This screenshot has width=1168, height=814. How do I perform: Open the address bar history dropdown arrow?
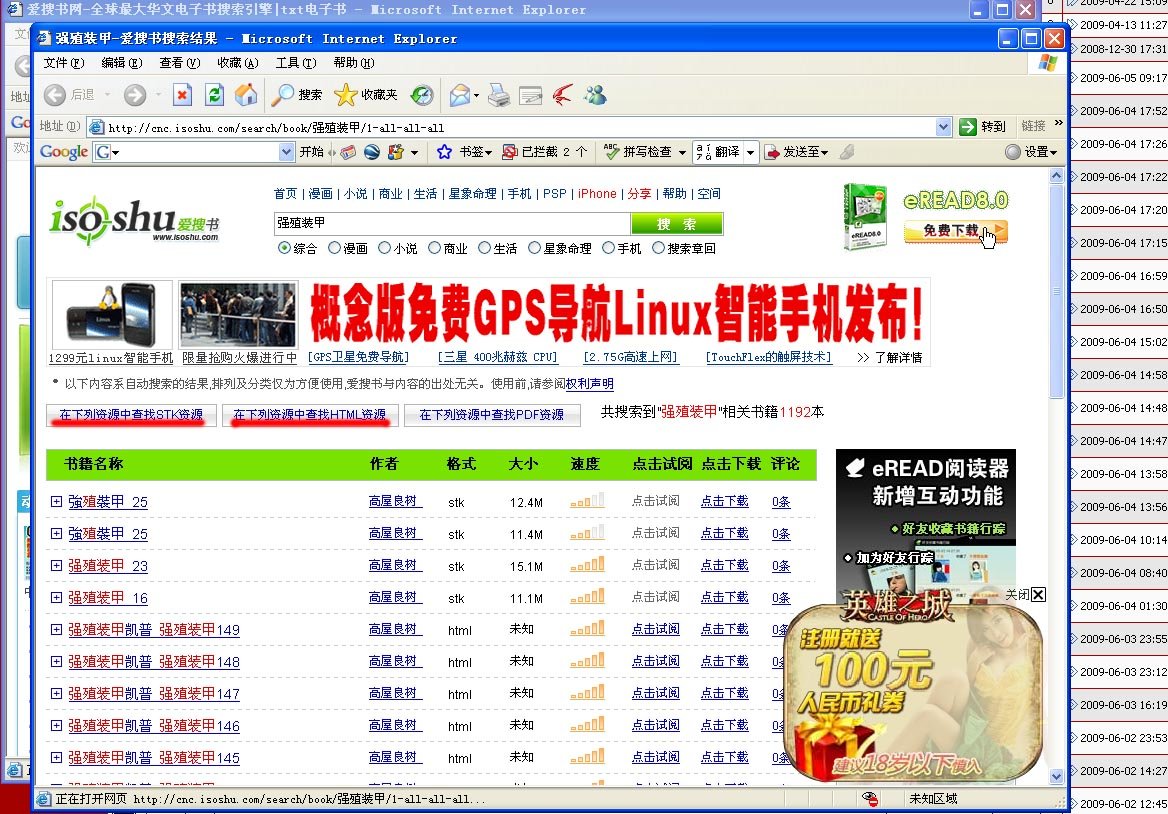pos(944,127)
